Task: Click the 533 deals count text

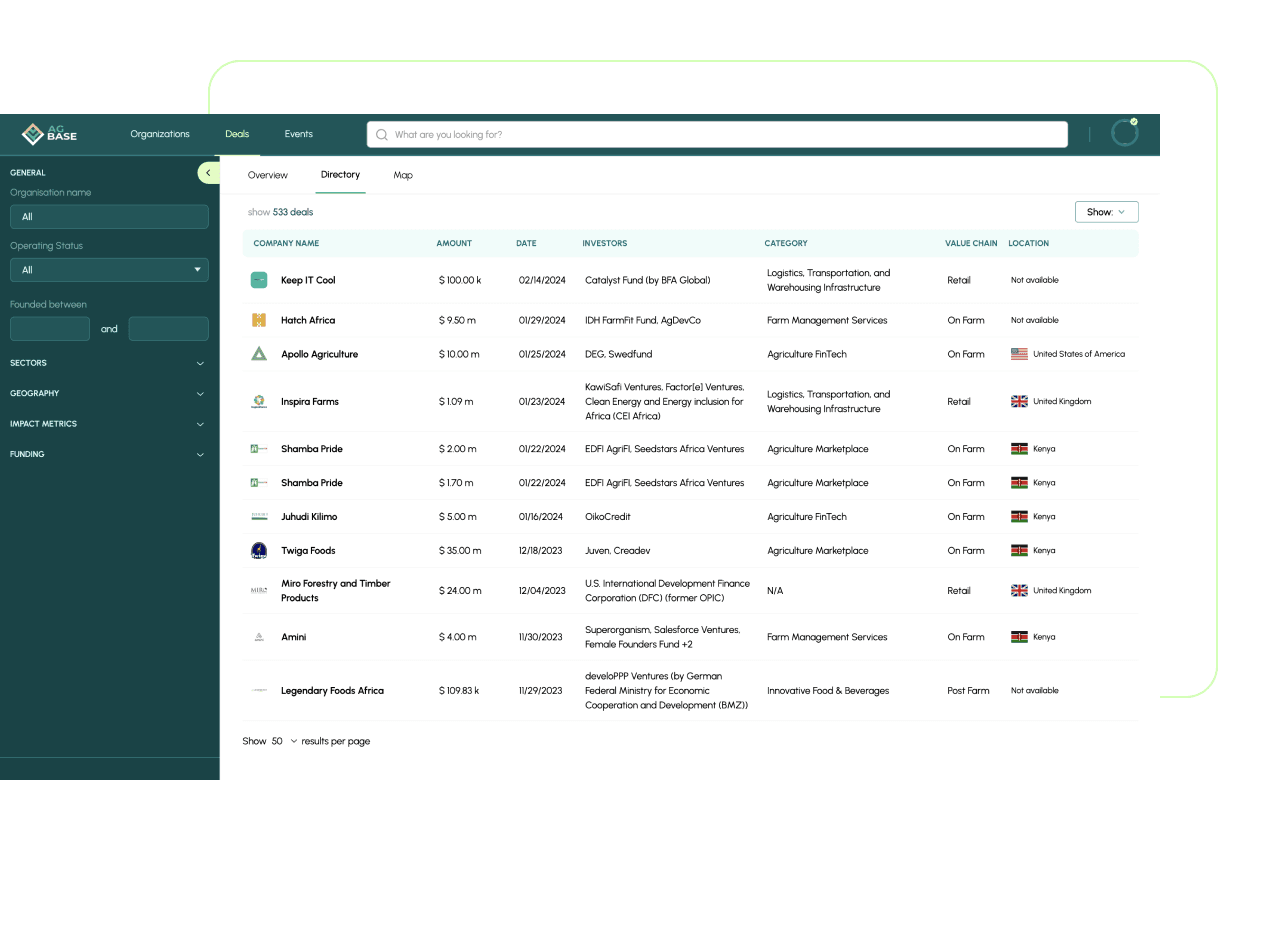Action: (x=293, y=212)
